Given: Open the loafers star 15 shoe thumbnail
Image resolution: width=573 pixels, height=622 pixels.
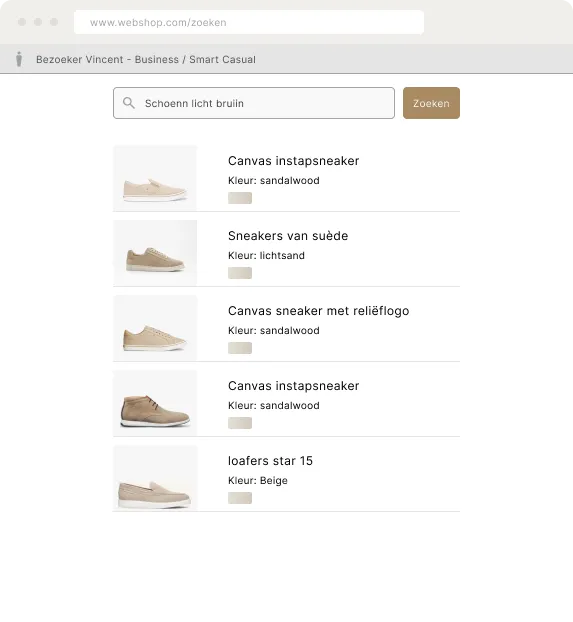Looking at the screenshot, I should 155,478.
